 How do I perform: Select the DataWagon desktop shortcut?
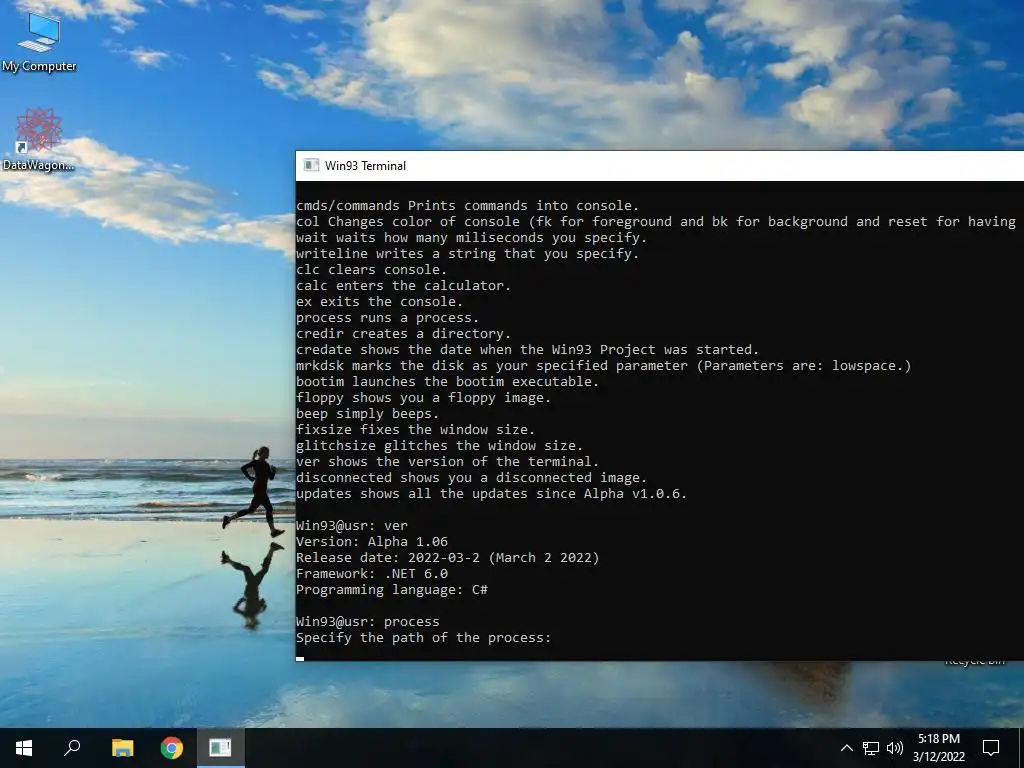pos(38,140)
